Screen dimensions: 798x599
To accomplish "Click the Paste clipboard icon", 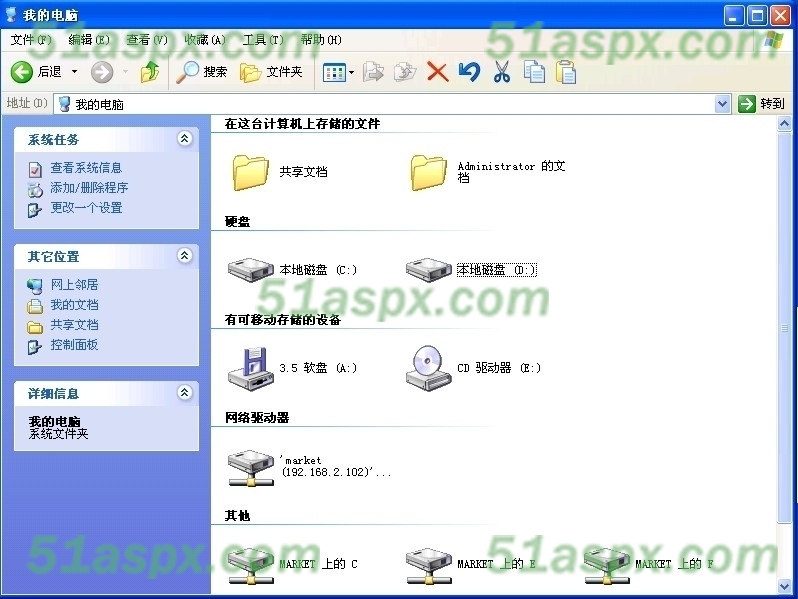I will (566, 72).
